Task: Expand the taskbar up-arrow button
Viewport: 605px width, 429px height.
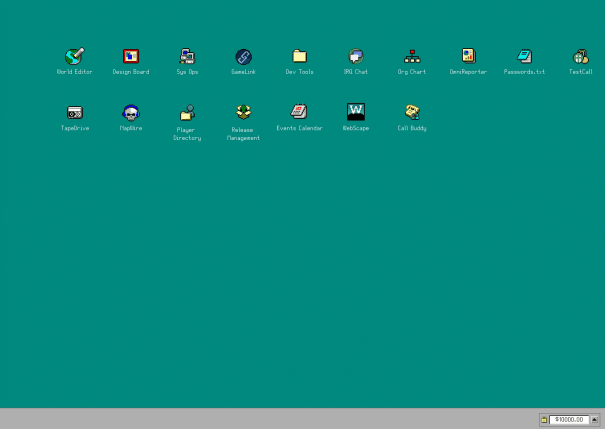Action: click(x=595, y=420)
